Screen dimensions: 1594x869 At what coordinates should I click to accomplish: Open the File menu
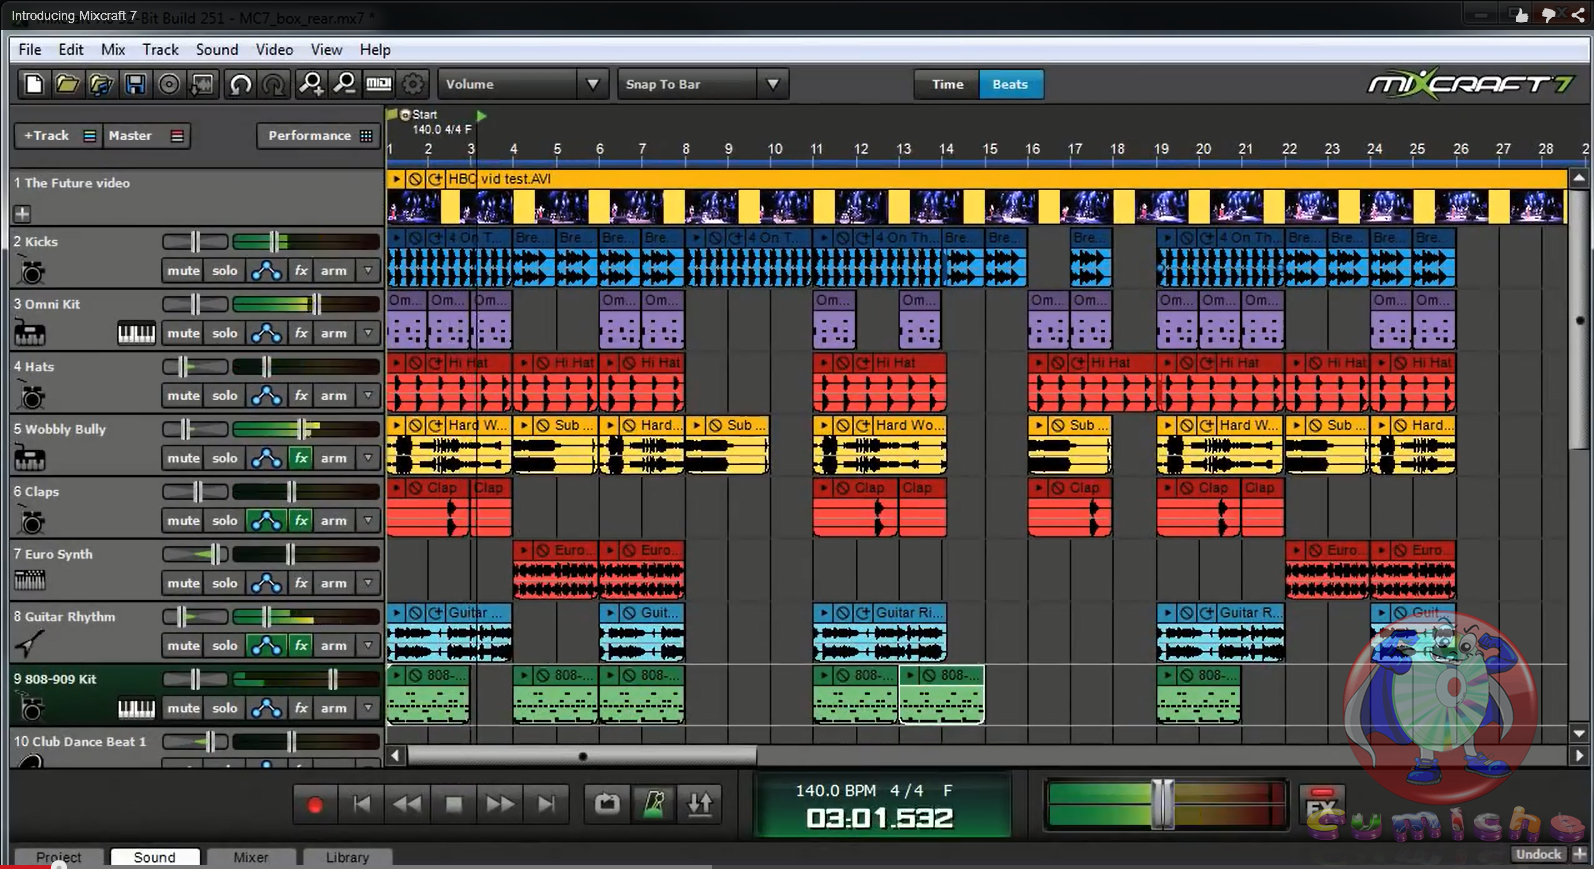click(30, 49)
